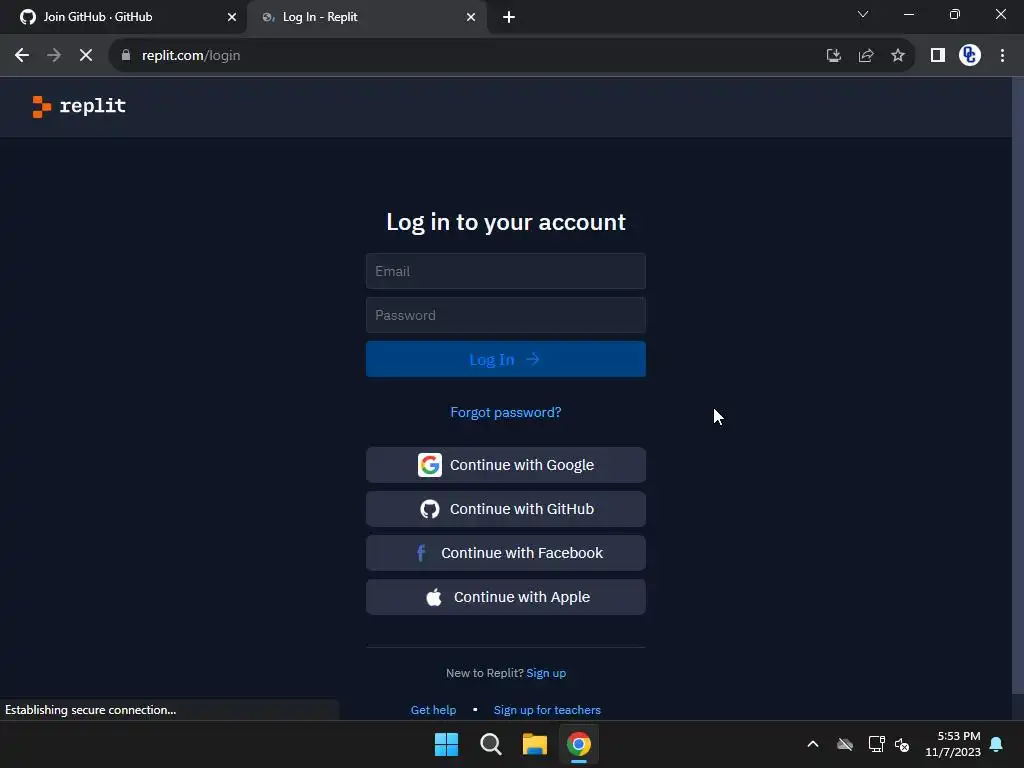
Task: Show hidden system tray icons
Action: 813,744
